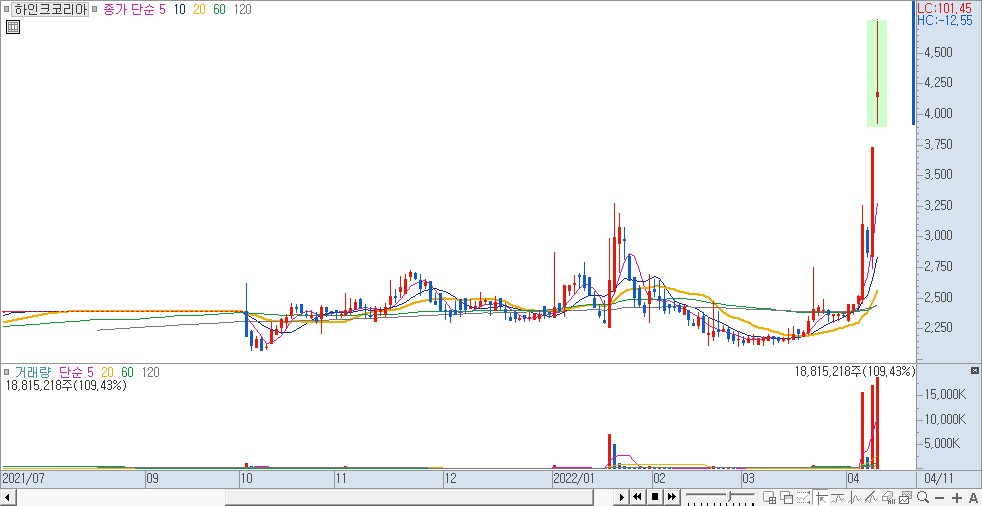Click the eraser with bars icon

tap(888, 498)
